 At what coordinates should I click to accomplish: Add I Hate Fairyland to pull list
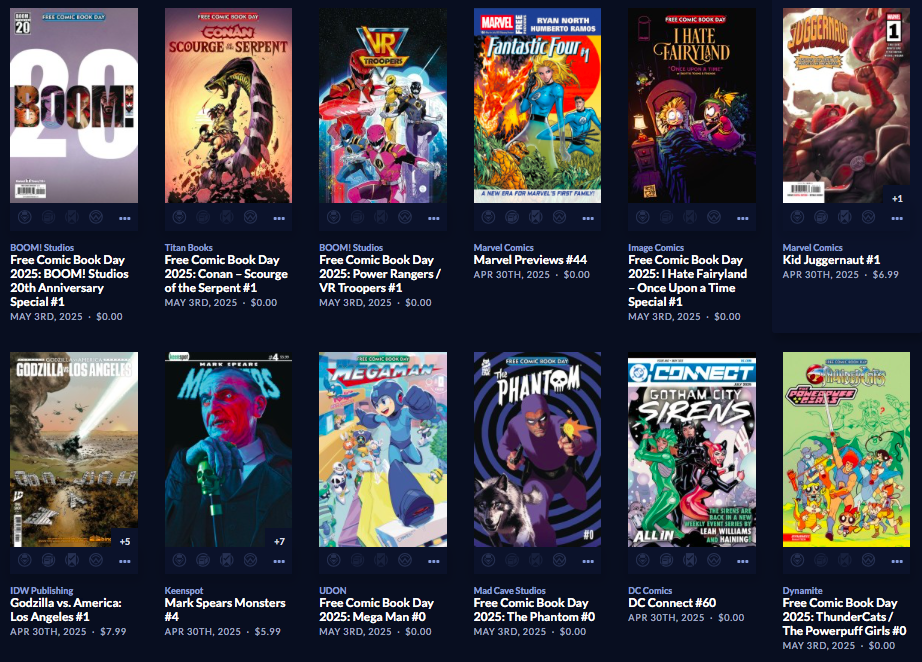643,218
